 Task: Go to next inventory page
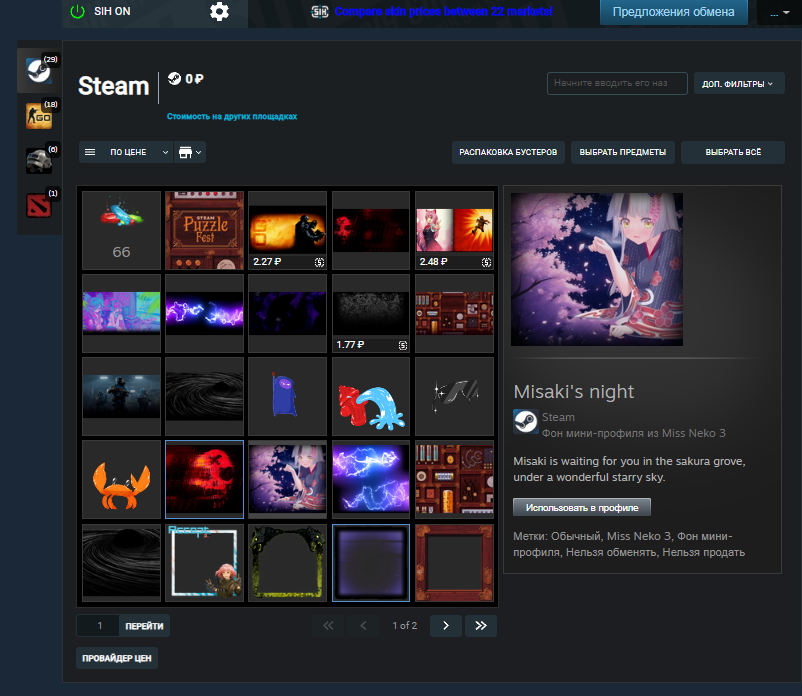(446, 625)
